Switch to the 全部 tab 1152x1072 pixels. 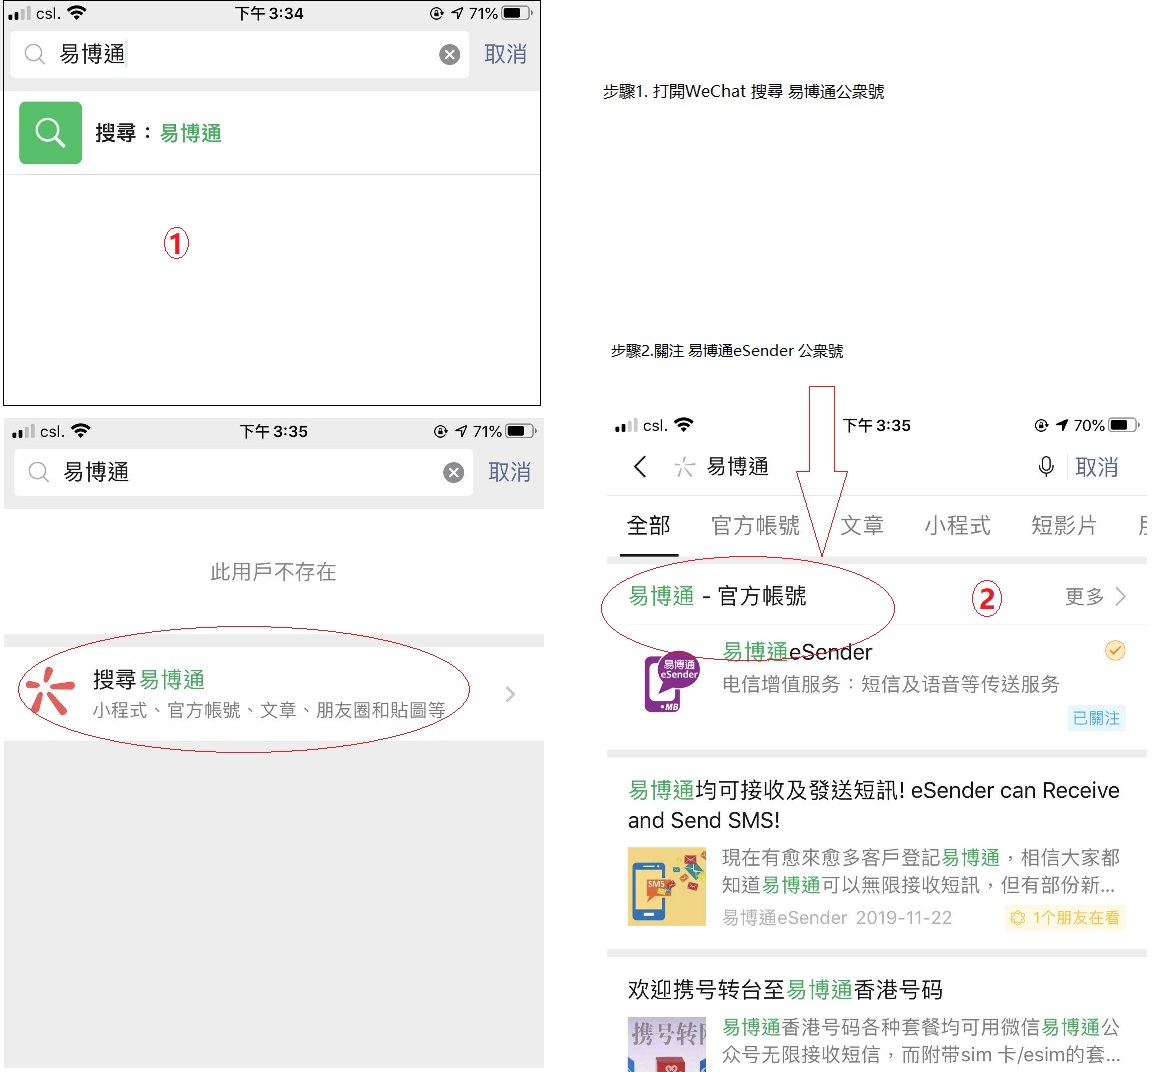click(649, 526)
